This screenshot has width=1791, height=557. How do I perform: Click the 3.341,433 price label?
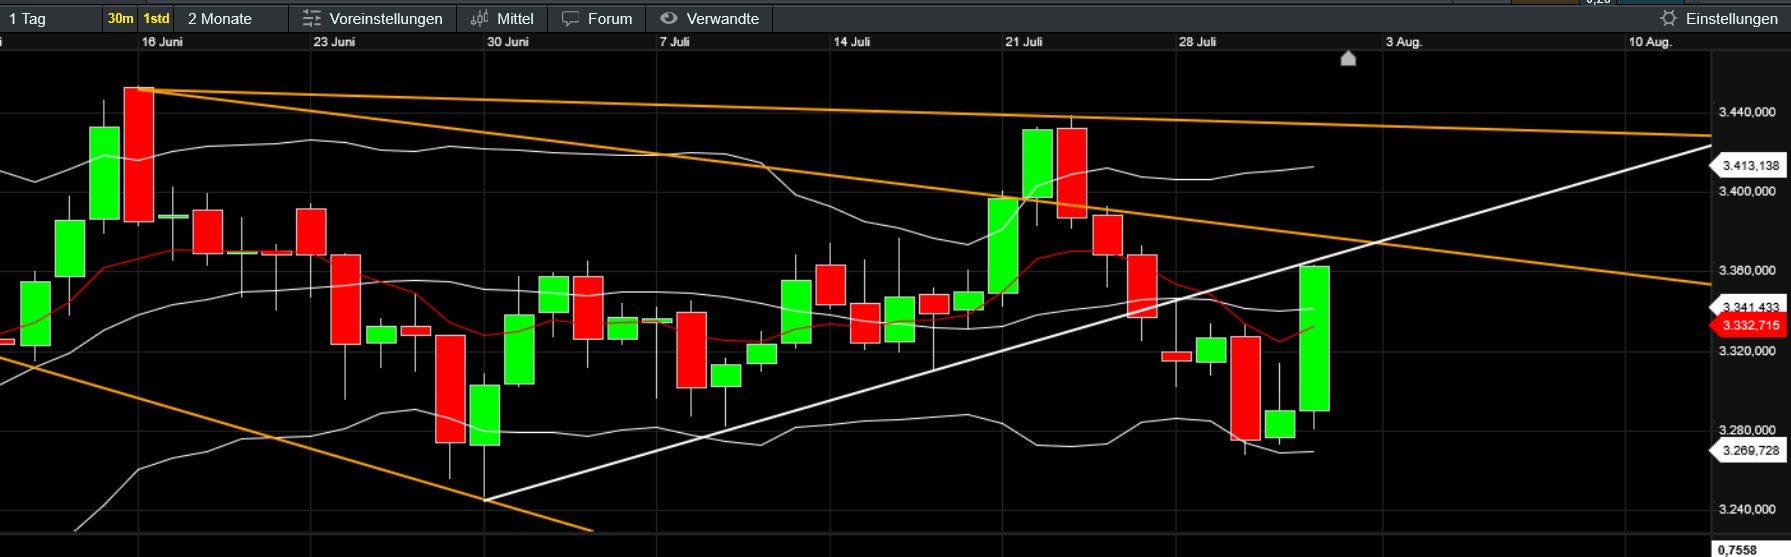coord(1751,306)
